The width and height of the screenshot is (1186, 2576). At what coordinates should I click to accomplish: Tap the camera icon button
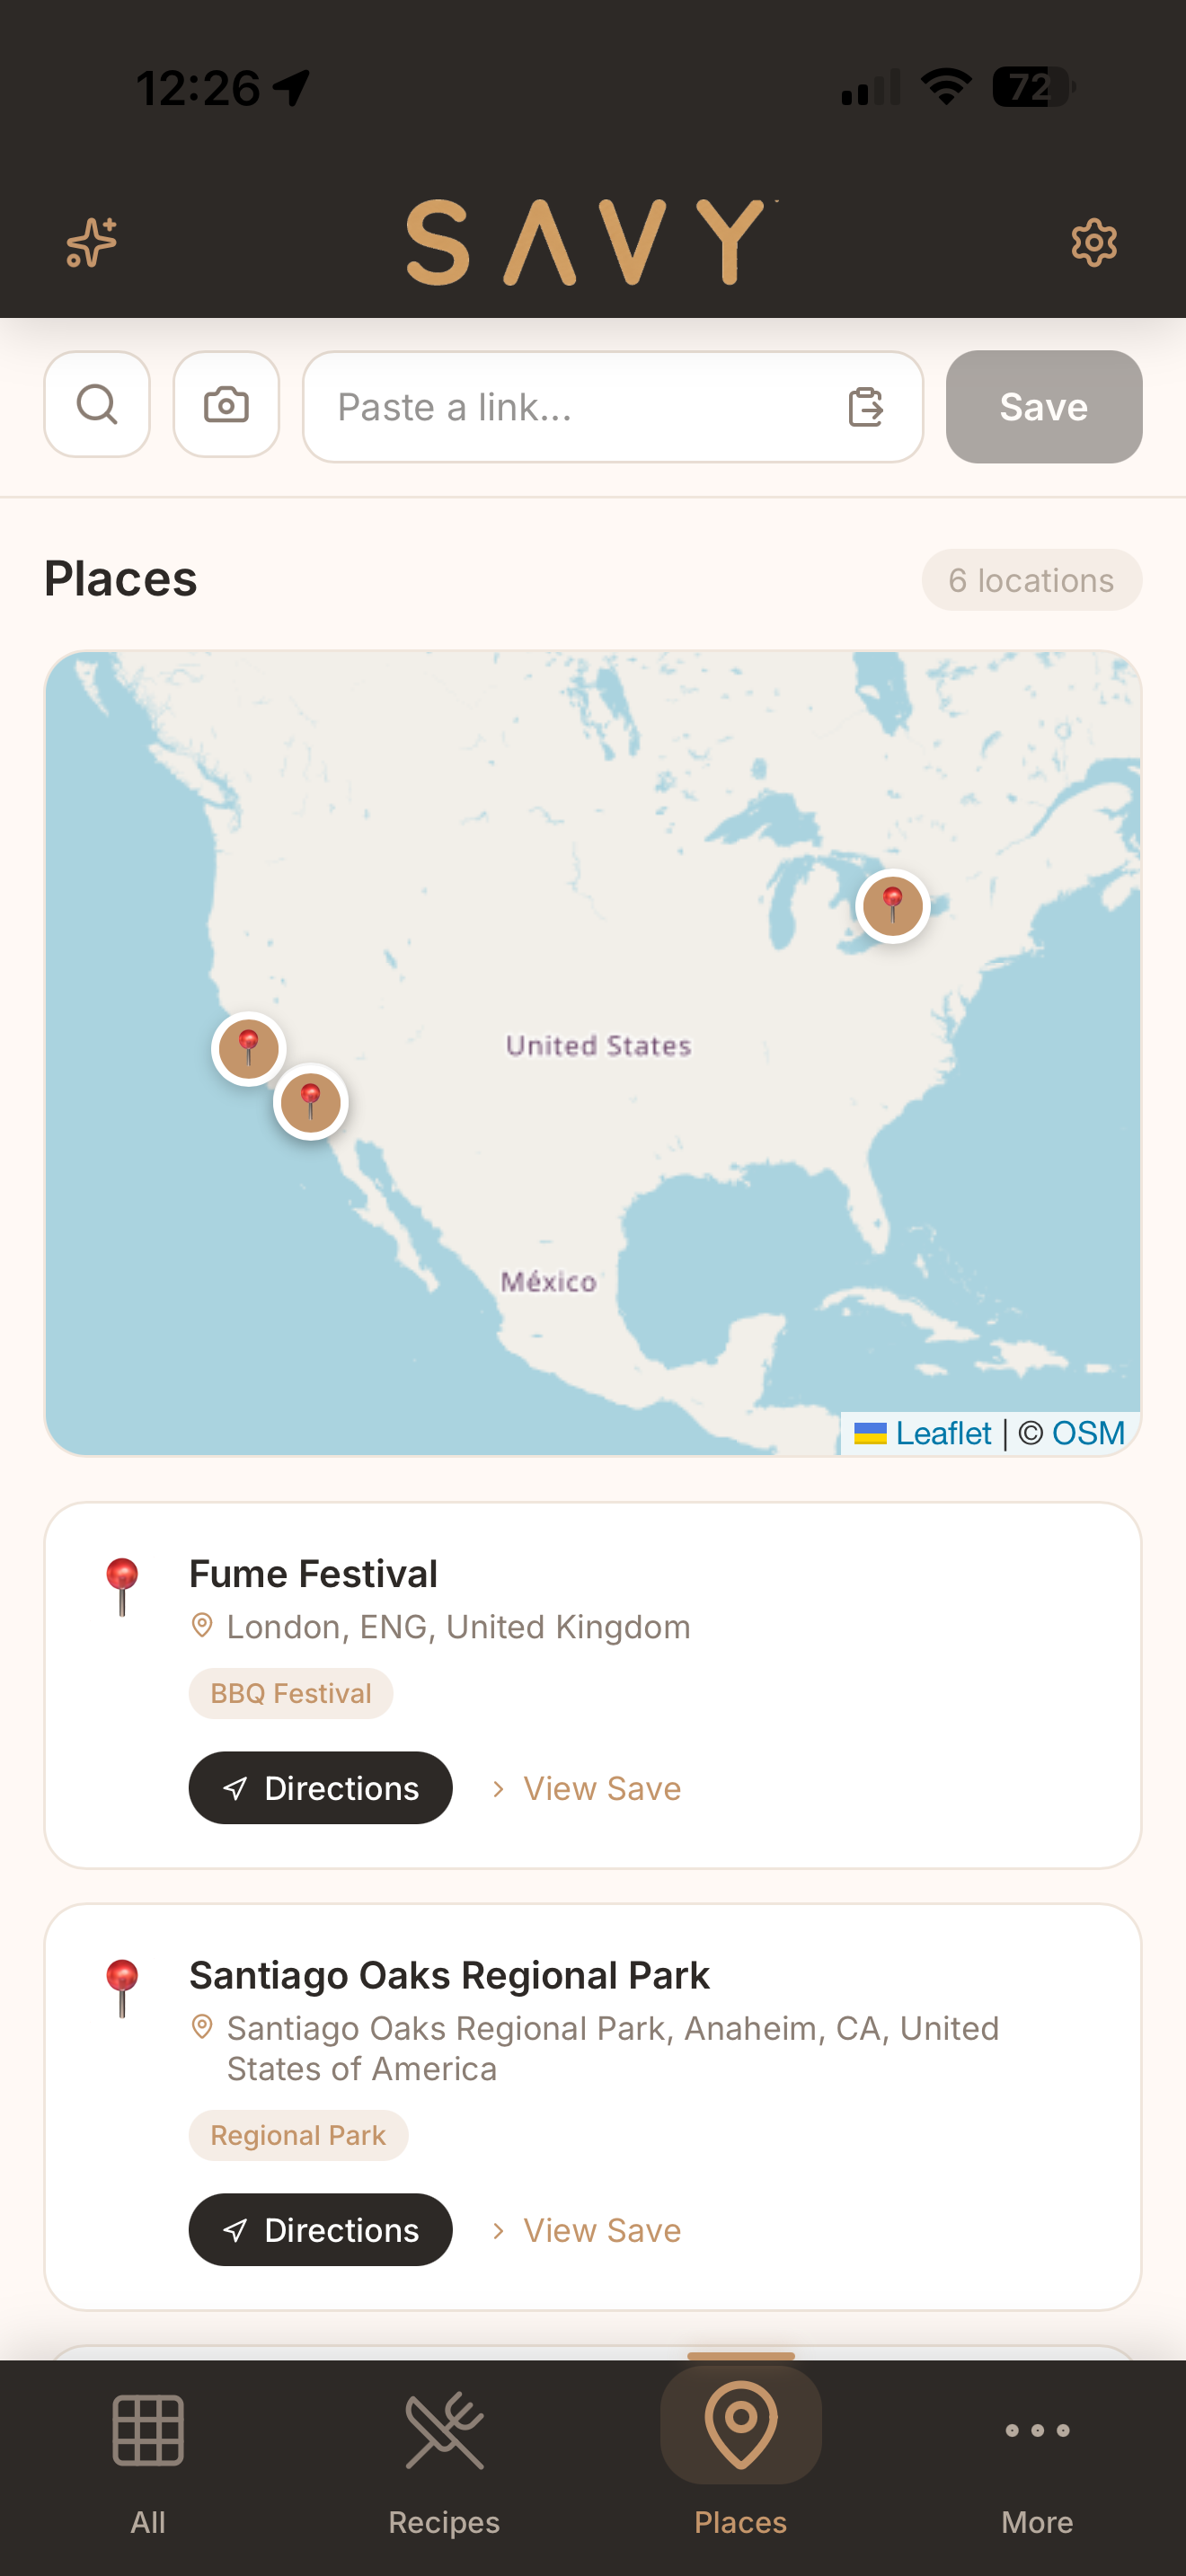[x=226, y=405]
